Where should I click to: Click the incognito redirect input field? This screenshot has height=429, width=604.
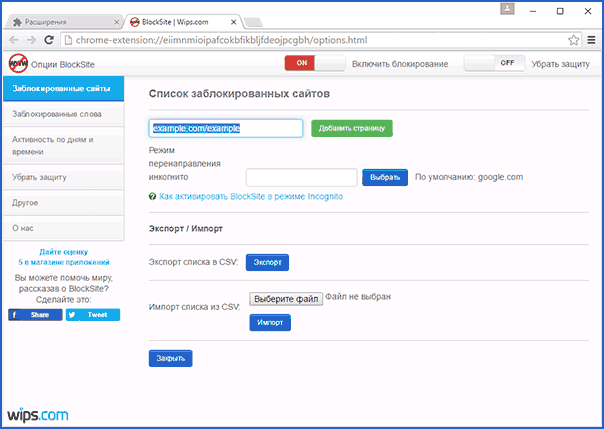tap(302, 177)
